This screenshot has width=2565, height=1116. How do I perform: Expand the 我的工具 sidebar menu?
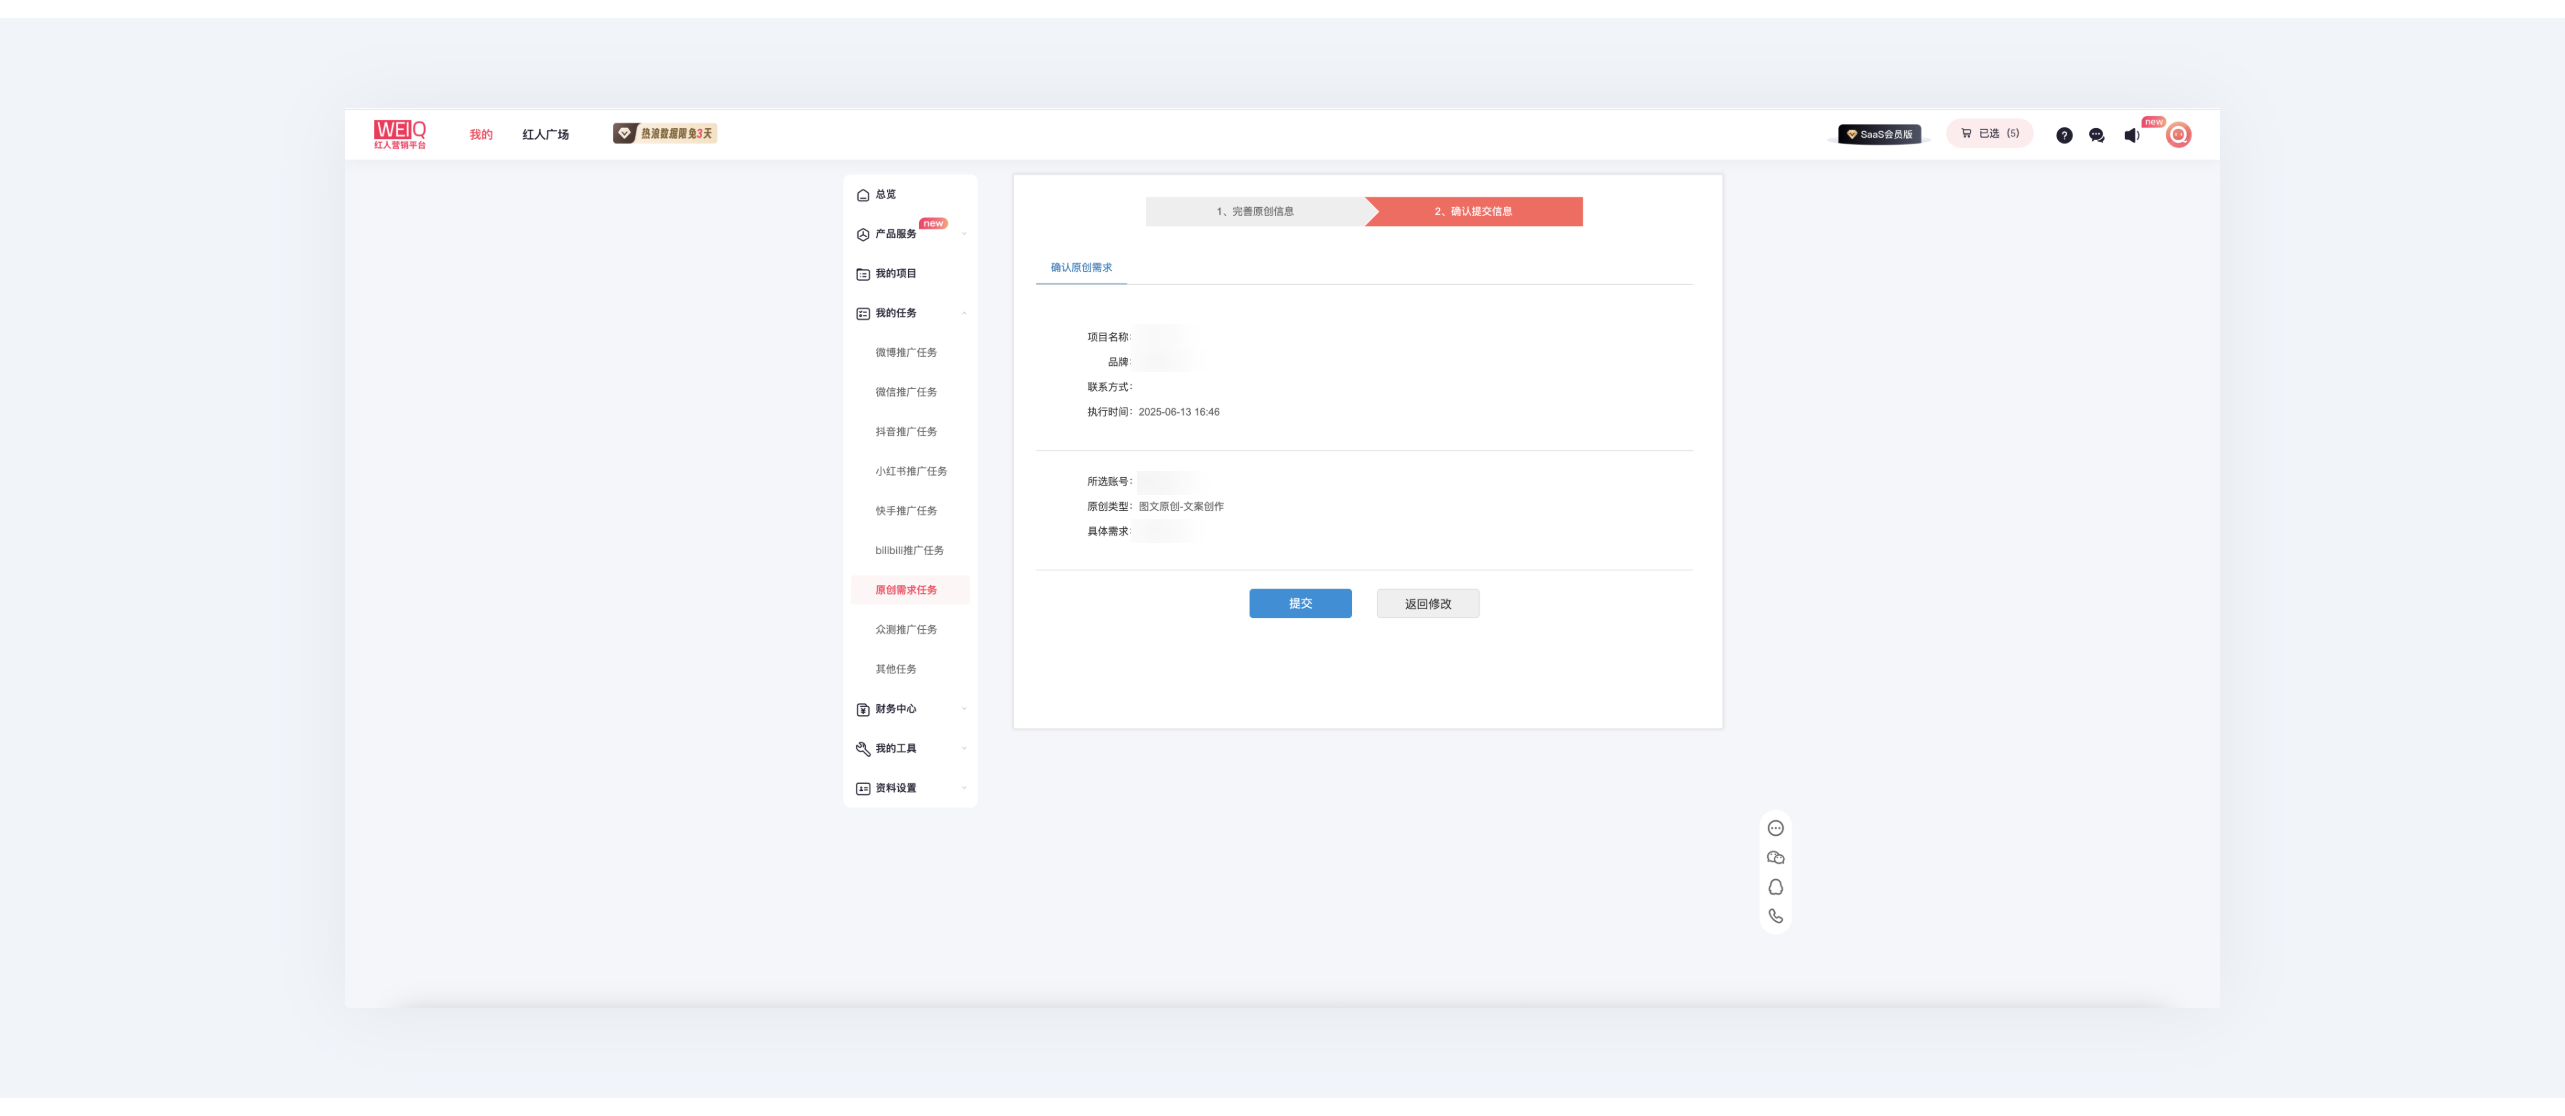coord(896,748)
